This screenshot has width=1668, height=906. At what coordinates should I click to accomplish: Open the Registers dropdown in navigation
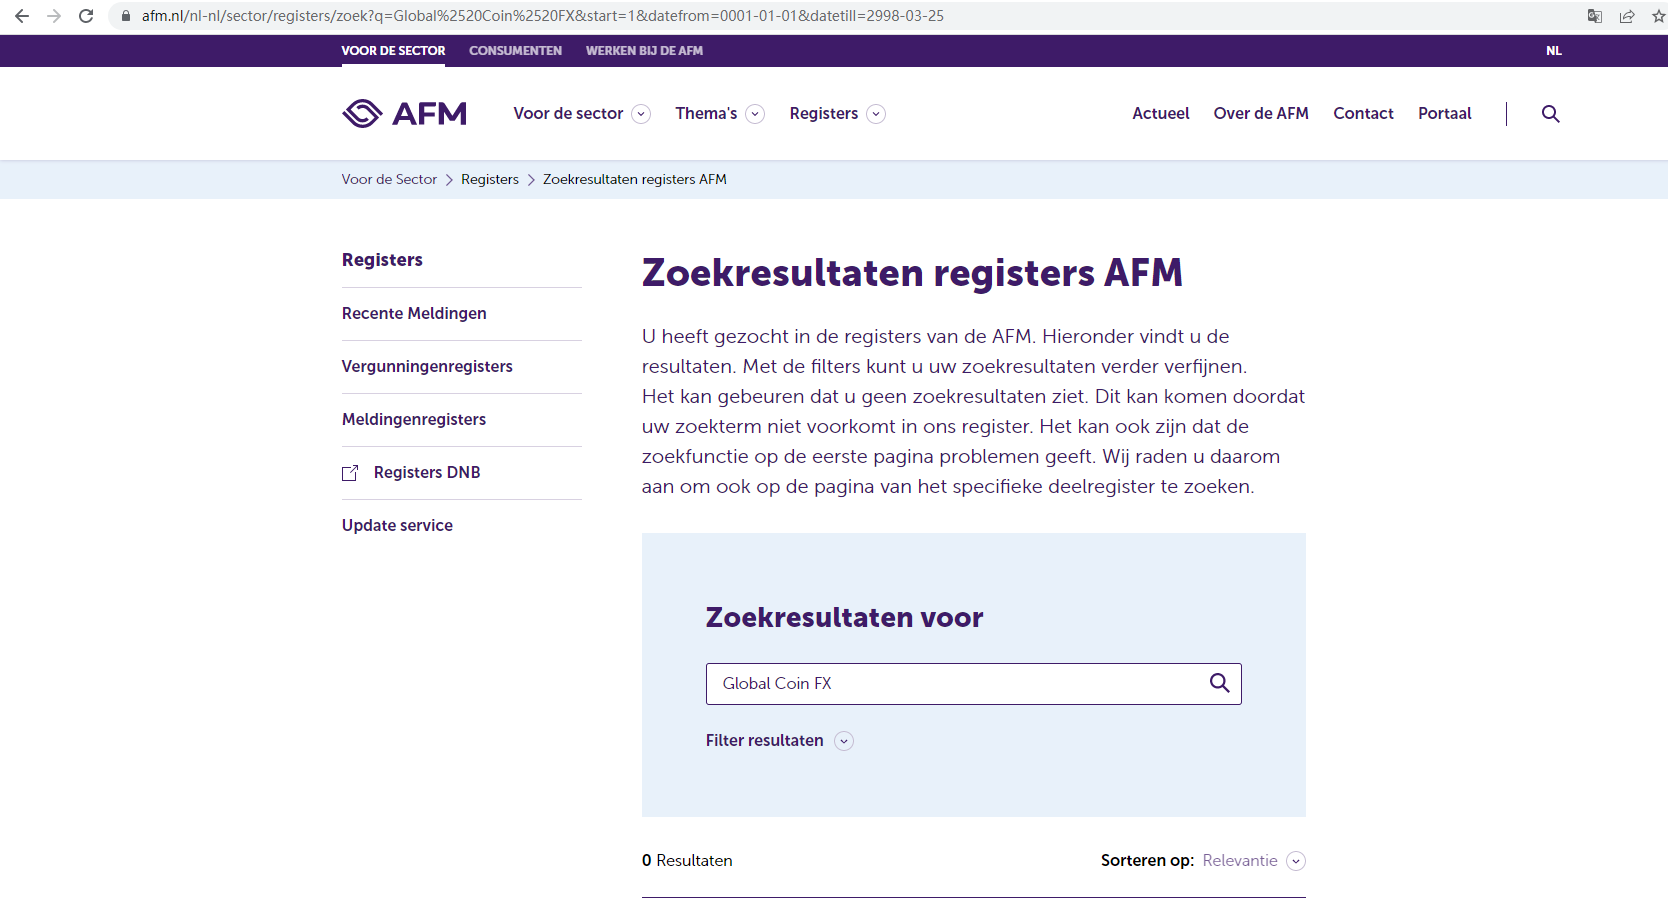[x=836, y=114]
